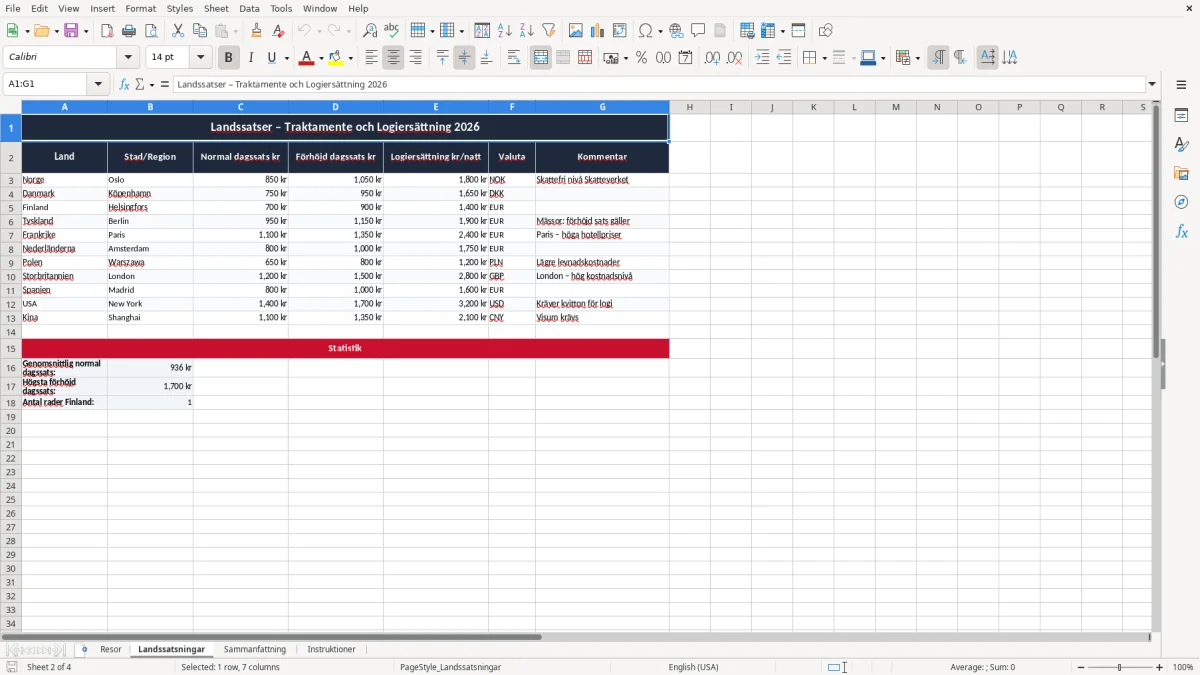1200x675 pixels.
Task: Switch to the Sammanfattning sheet tab
Action: click(255, 649)
